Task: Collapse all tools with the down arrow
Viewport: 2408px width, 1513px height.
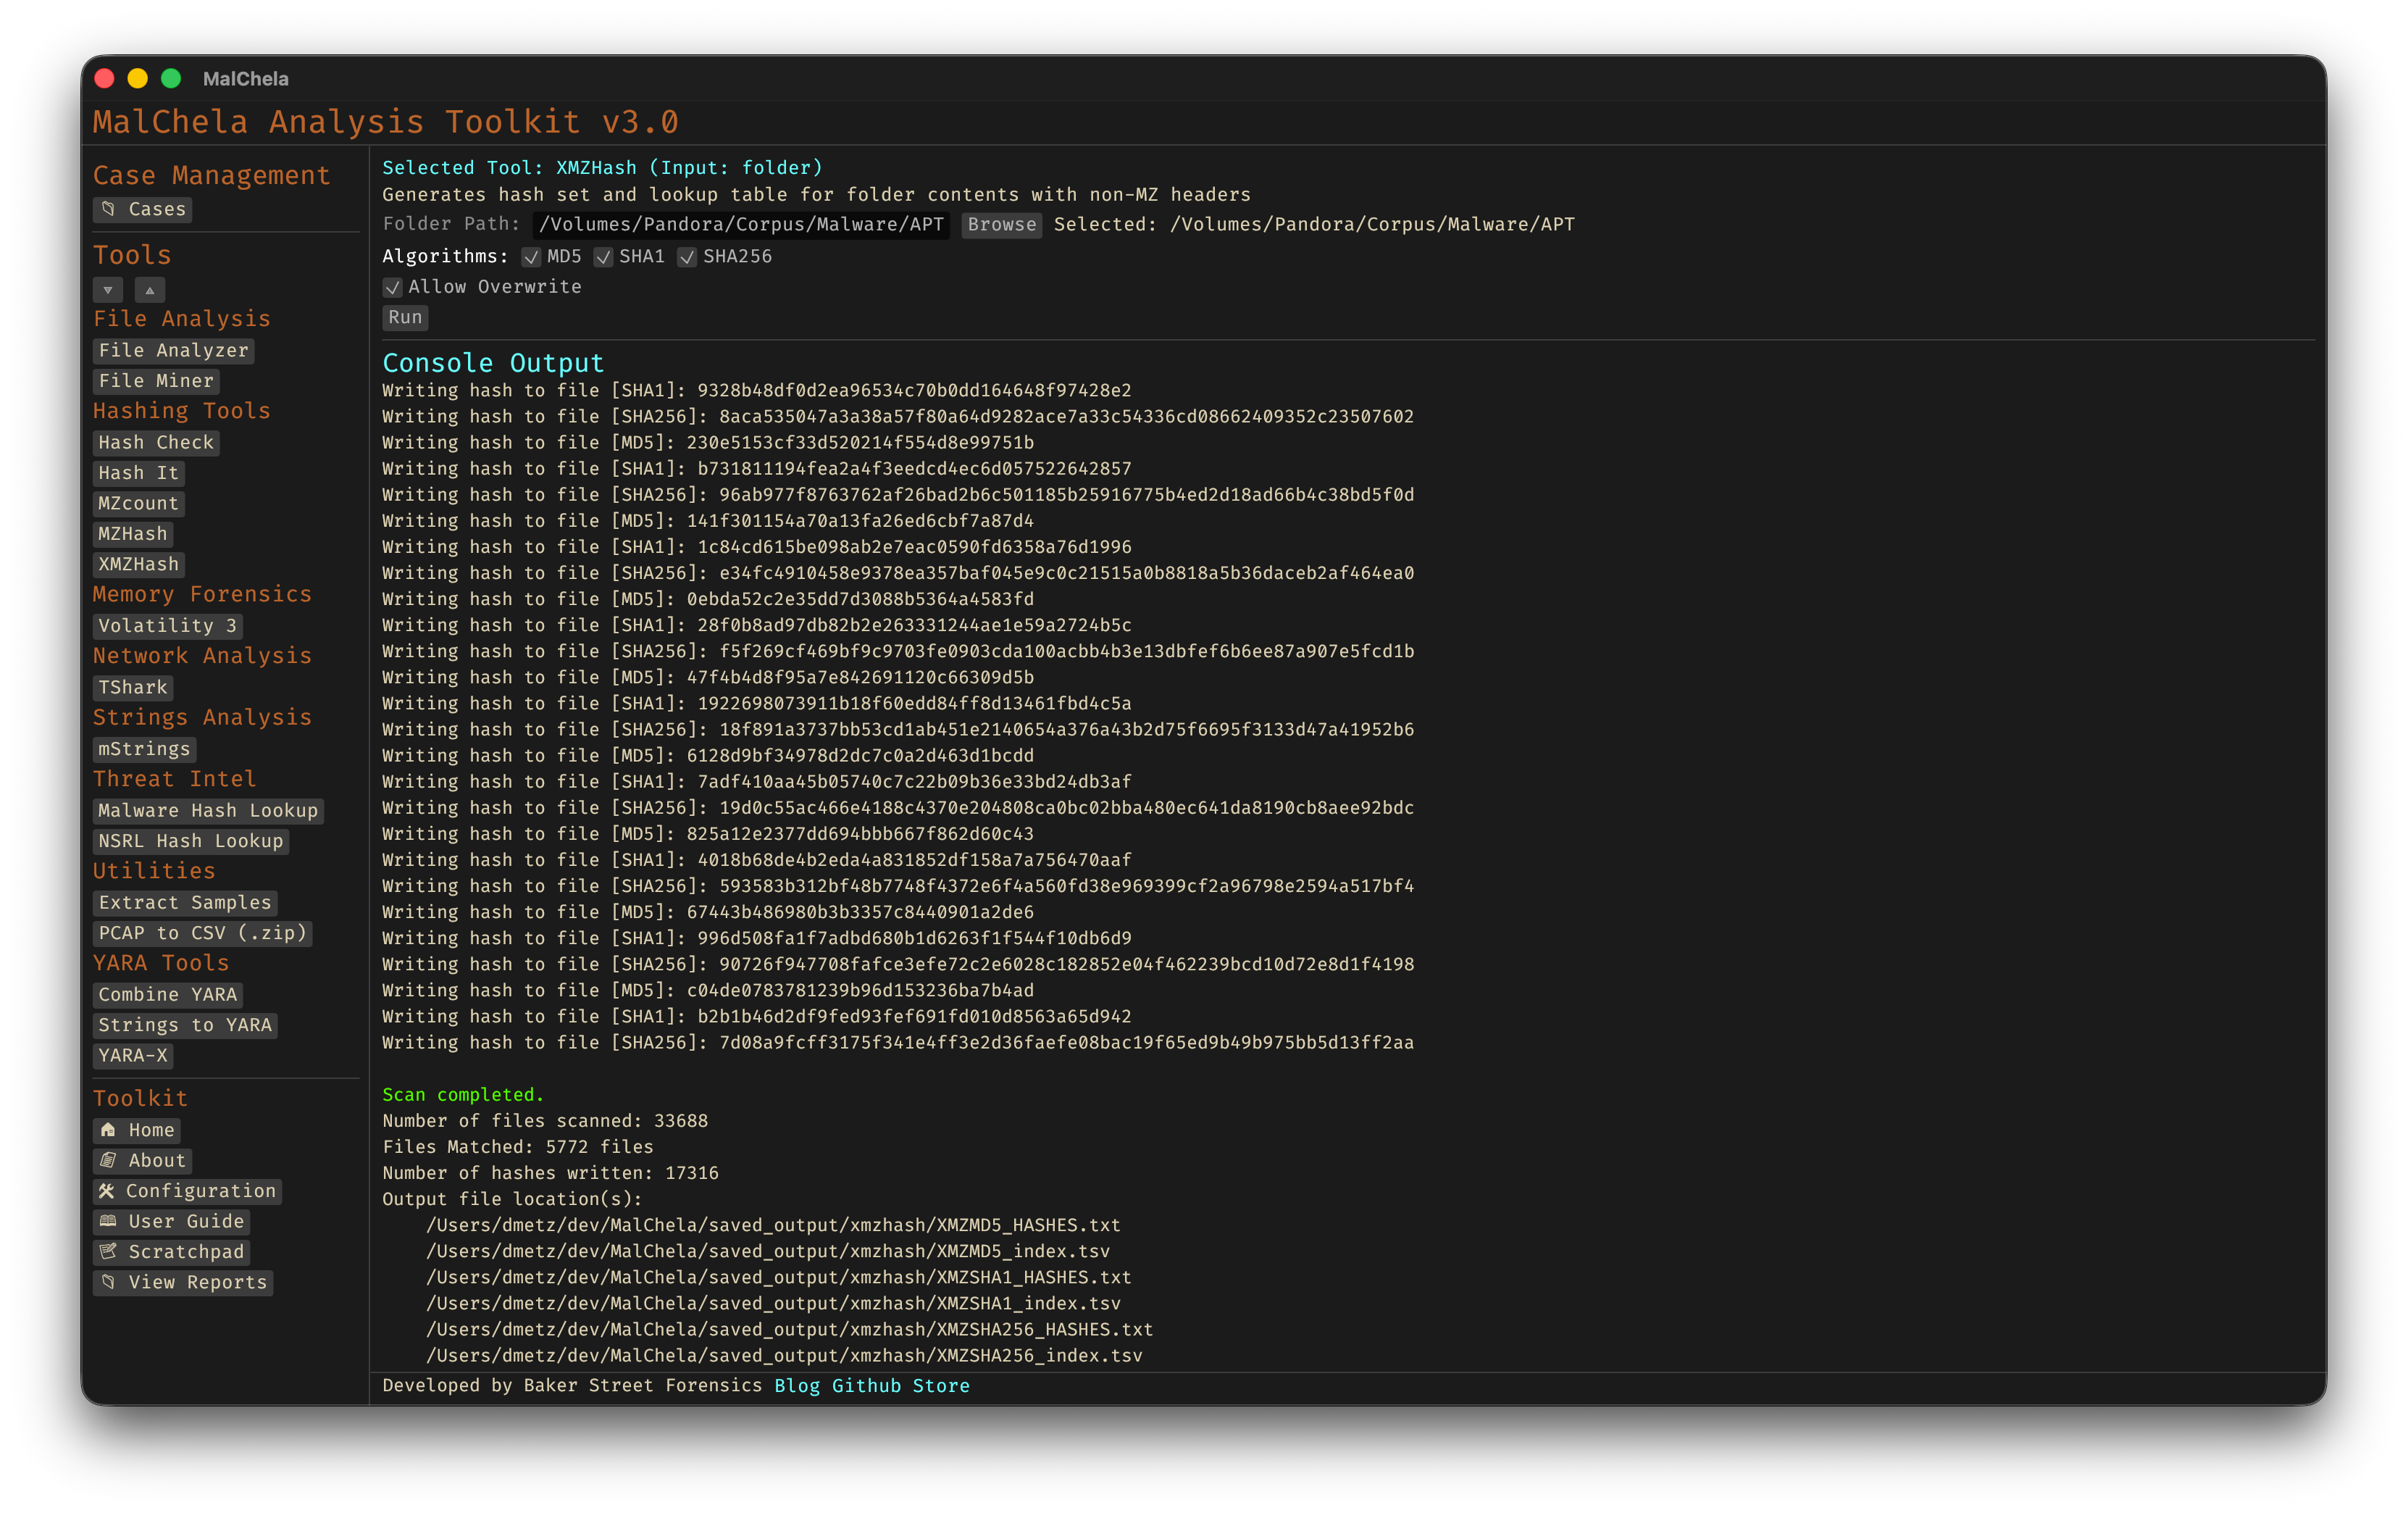Action: click(x=108, y=290)
